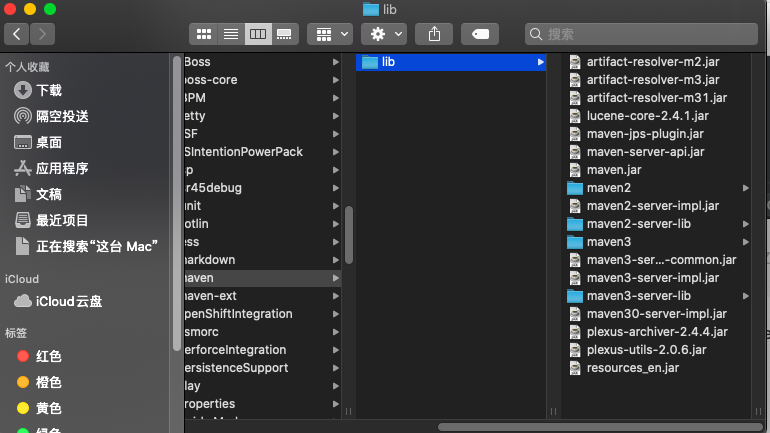Select the lib folder in middle column
The height and width of the screenshot is (433, 770).
[x=451, y=62]
